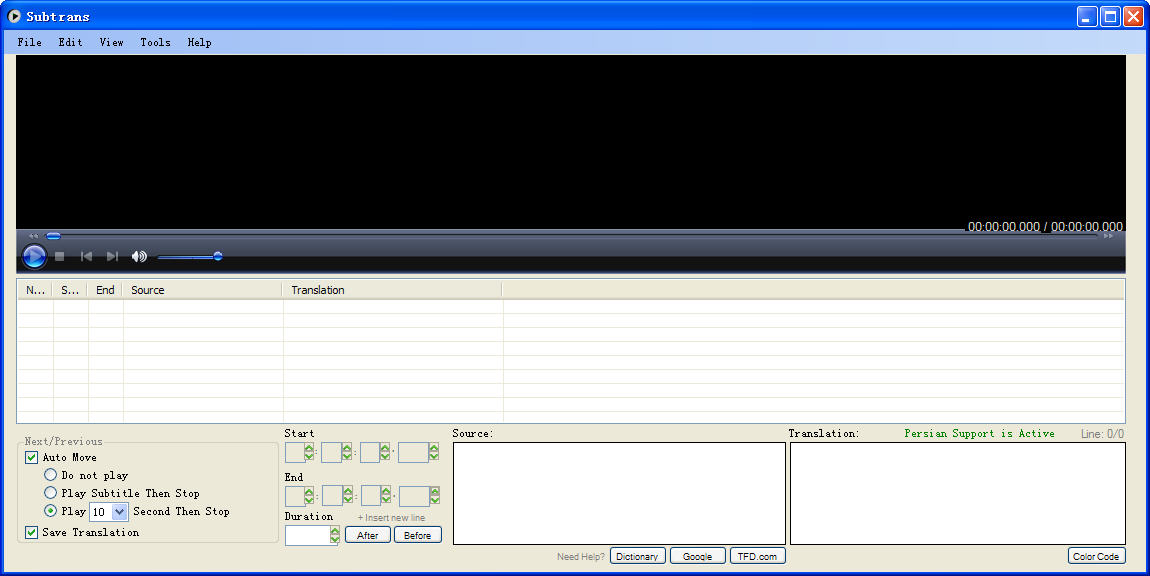Toggle the Auto Move checkbox
Image resolution: width=1150 pixels, height=576 pixels.
pos(32,457)
